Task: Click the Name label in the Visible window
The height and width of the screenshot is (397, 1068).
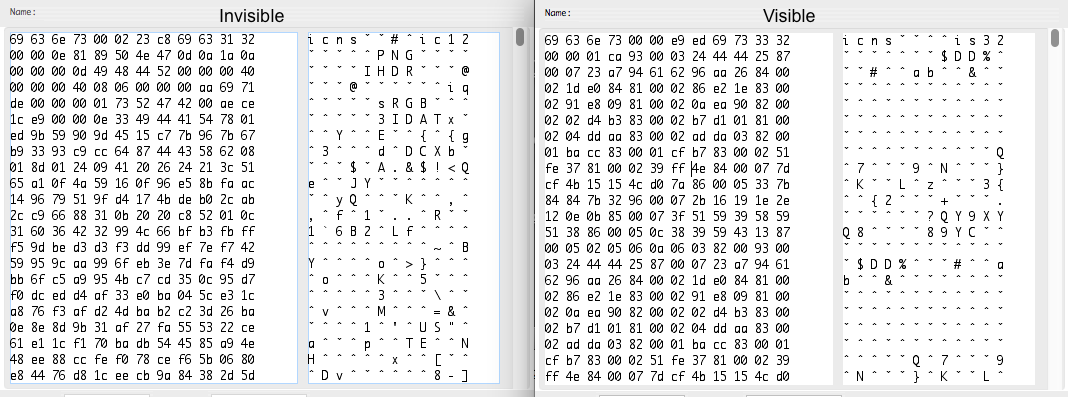Action: pos(558,12)
